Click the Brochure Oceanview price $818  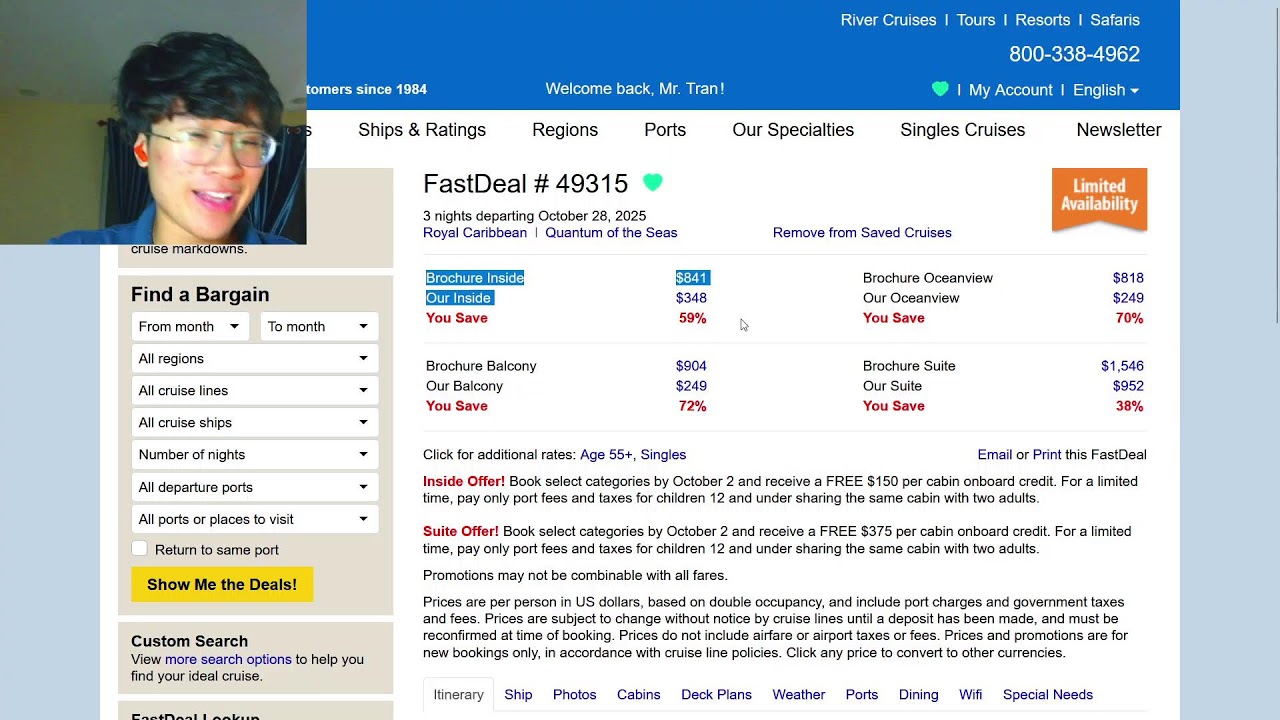coord(1128,278)
